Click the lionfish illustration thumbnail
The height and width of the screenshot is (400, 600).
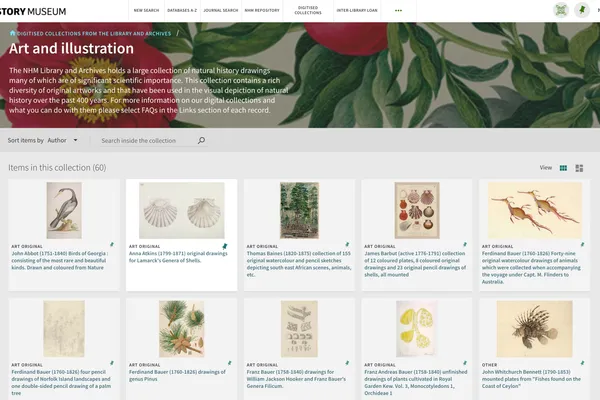tap(535, 329)
